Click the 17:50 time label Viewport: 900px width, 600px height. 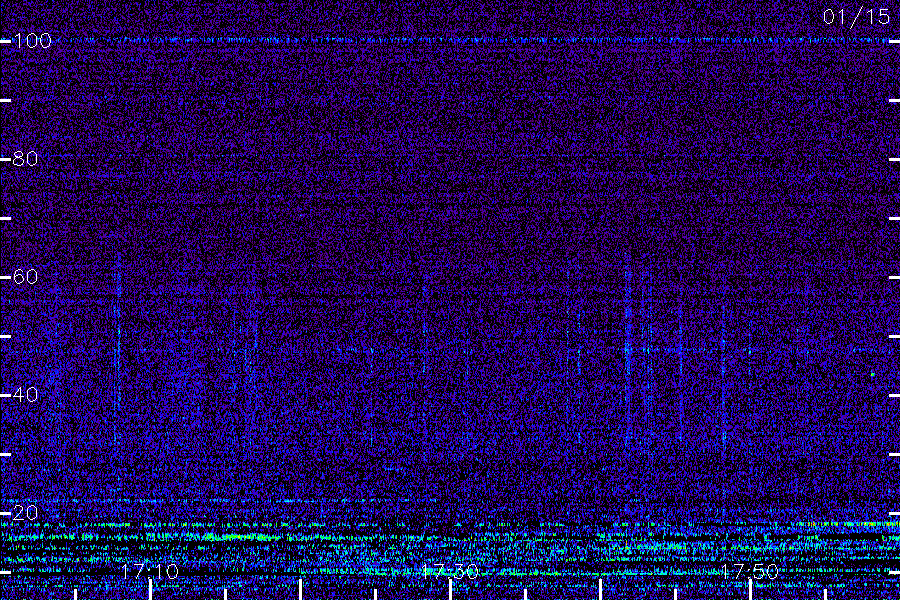tap(750, 571)
